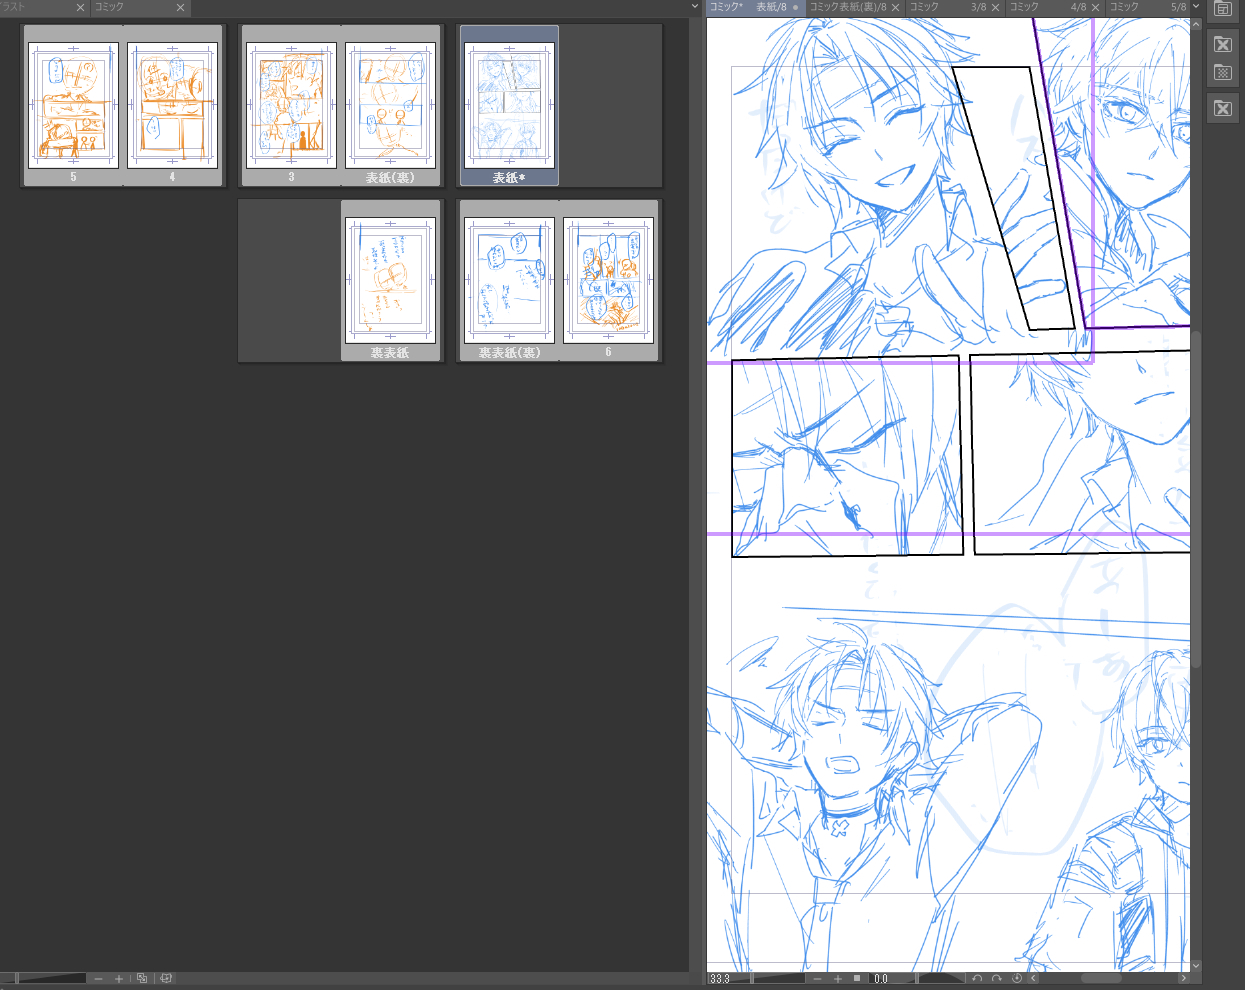Adjust the canvas zoom slider at 33.3
Image resolution: width=1245 pixels, height=990 pixels.
pyautogui.click(x=779, y=979)
